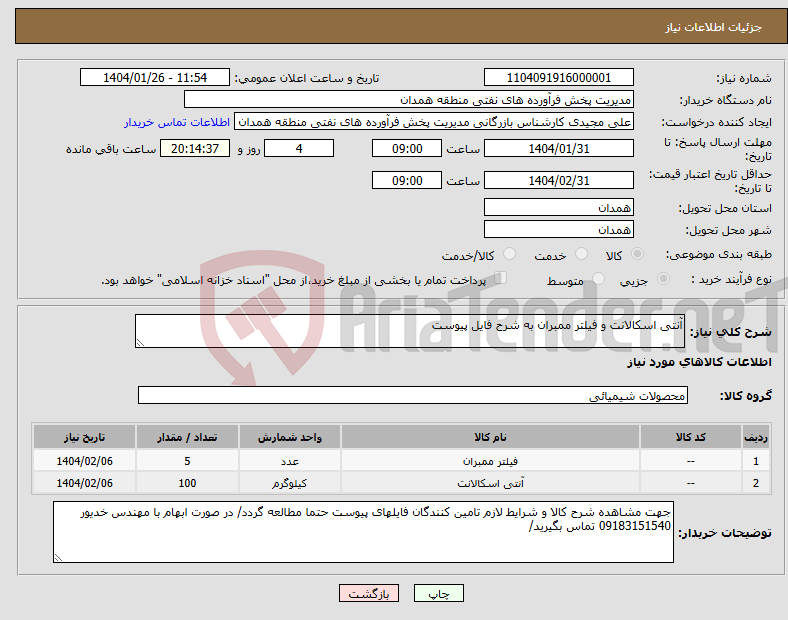
Task: Select the خدمت radio button
Action: 581,254
